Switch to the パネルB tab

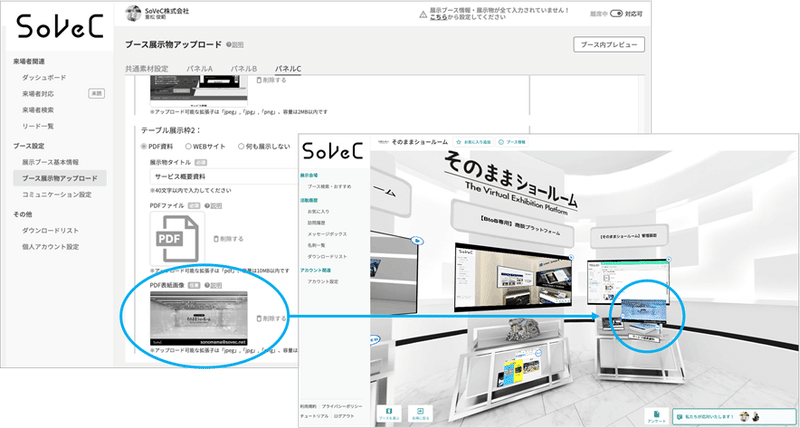coord(244,69)
